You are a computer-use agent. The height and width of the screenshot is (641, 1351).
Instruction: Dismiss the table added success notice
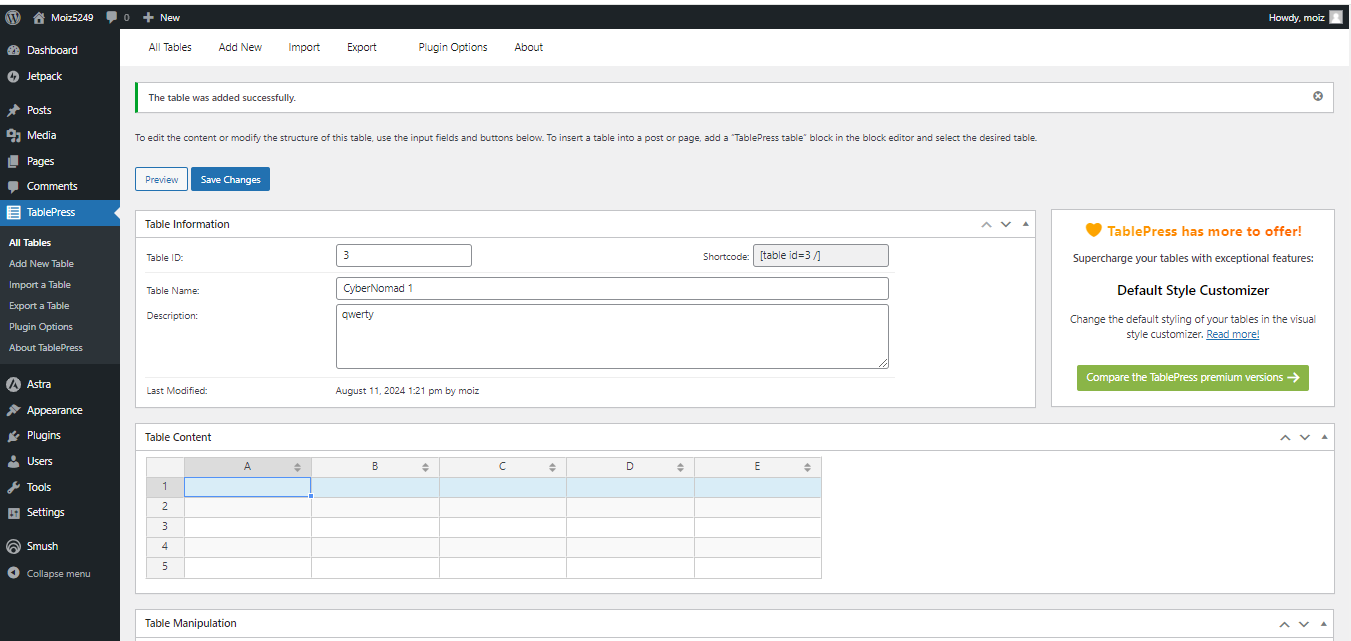click(x=1318, y=96)
